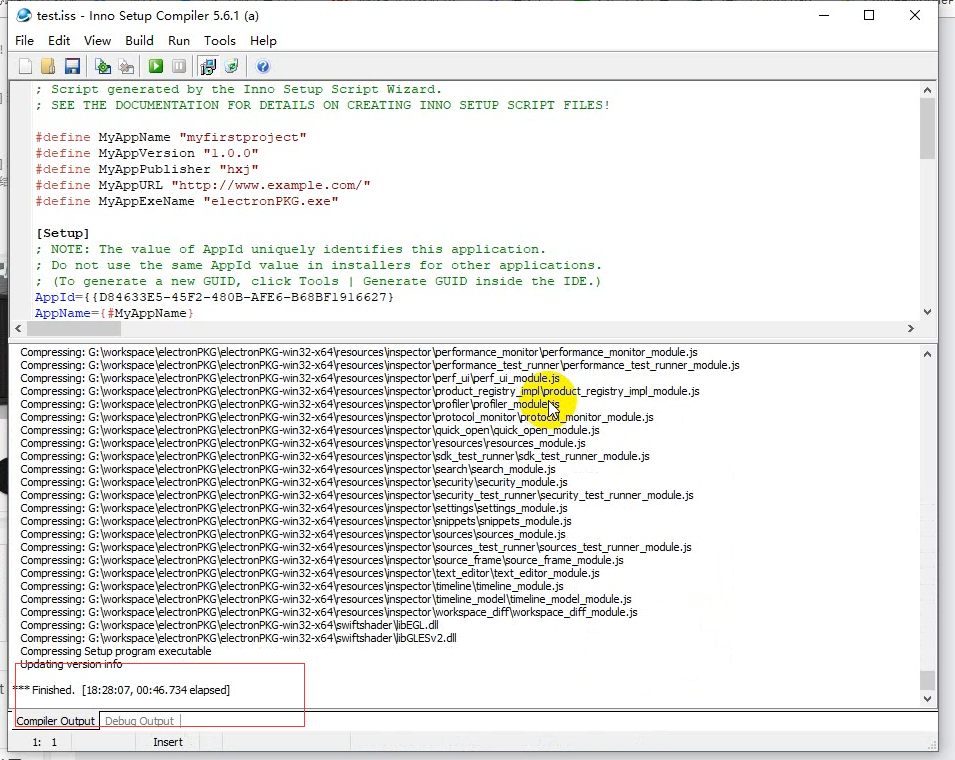Screen dimensions: 955x760
Task: Click the 'Script generated by' comment line
Action: pyautogui.click(x=239, y=89)
